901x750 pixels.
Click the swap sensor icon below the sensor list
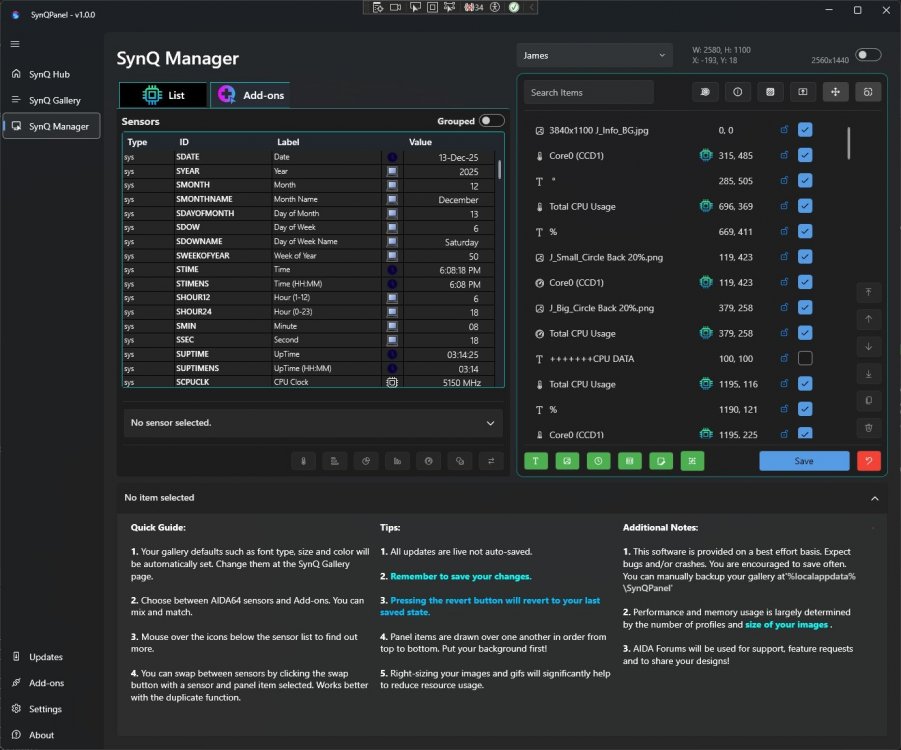pos(490,461)
